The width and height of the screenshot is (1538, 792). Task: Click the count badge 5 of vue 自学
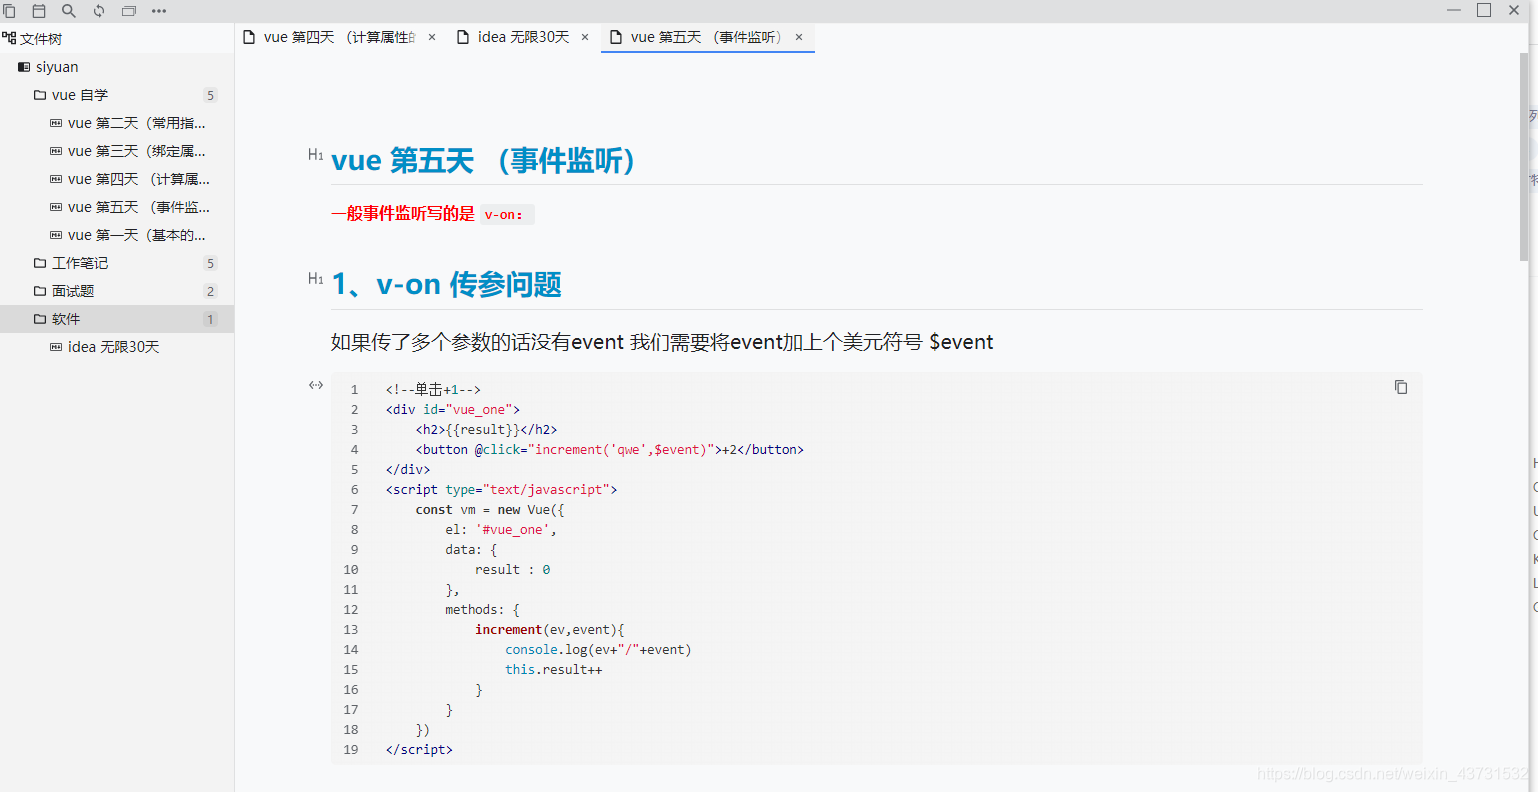[210, 95]
